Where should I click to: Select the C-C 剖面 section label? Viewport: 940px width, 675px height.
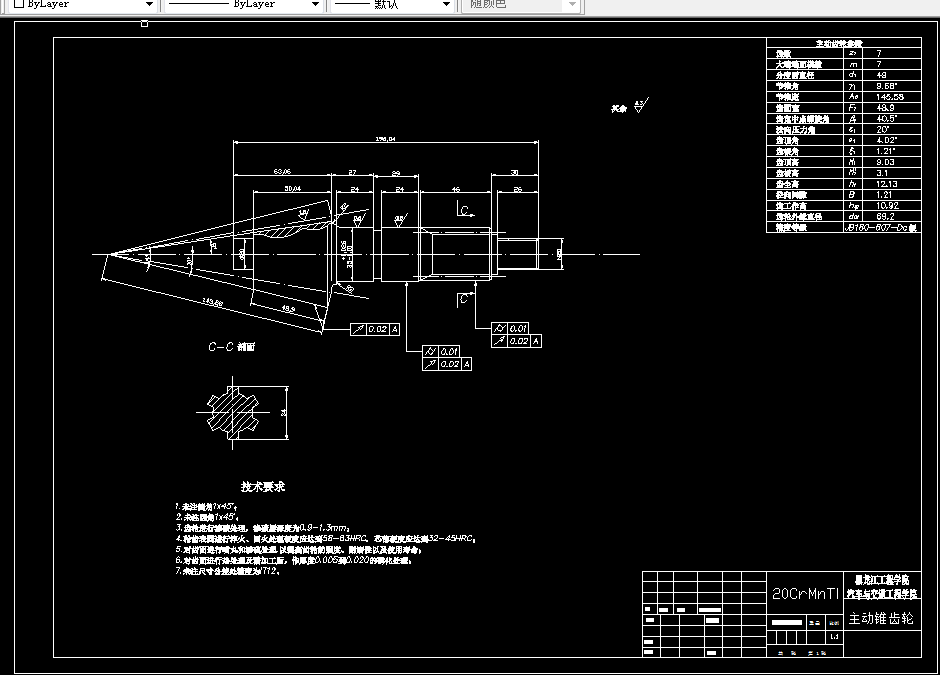pyautogui.click(x=231, y=346)
